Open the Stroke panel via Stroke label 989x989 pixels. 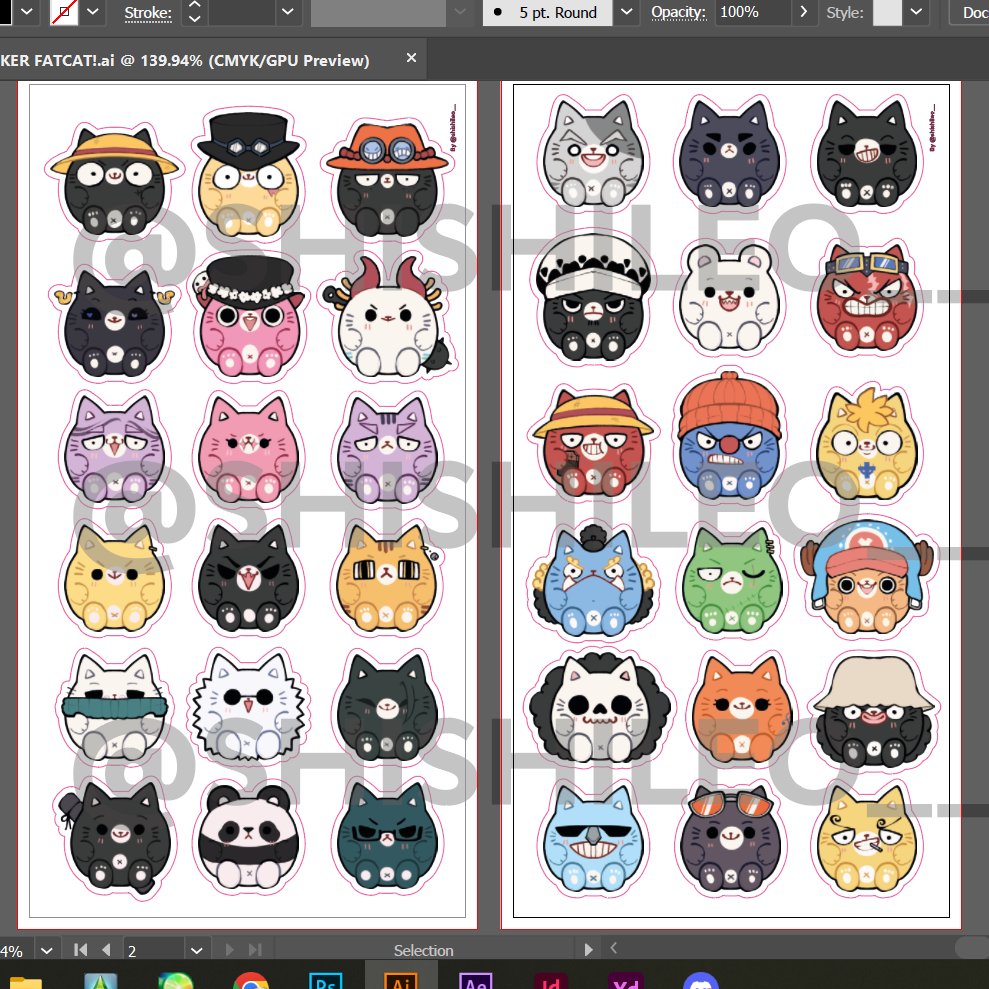point(148,13)
